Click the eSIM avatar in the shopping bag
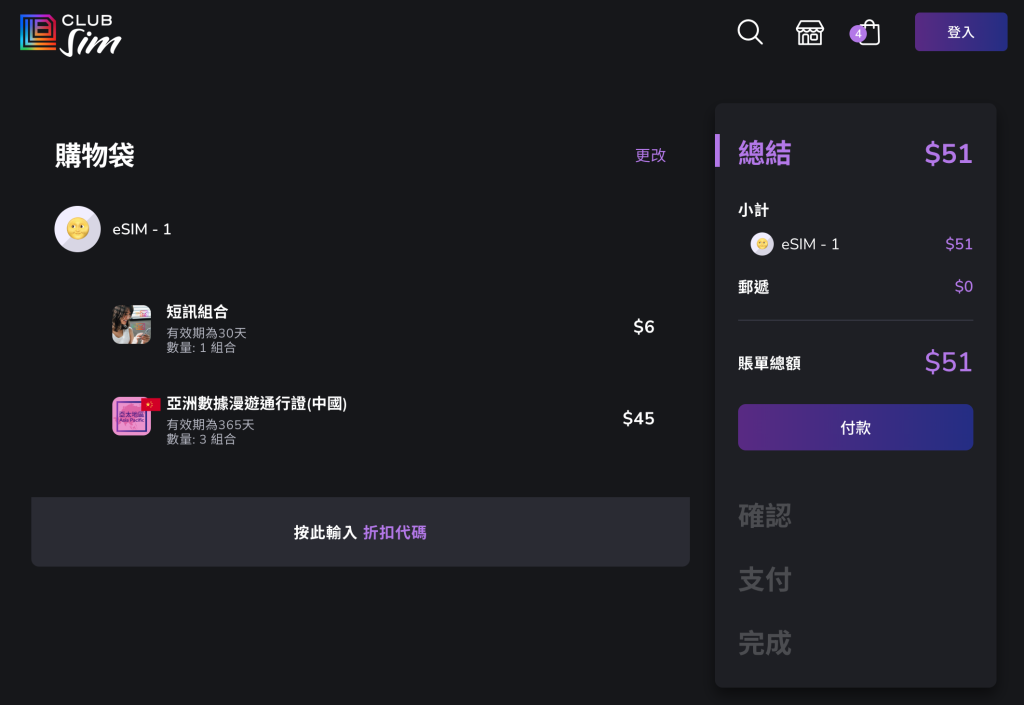 pyautogui.click(x=77, y=229)
